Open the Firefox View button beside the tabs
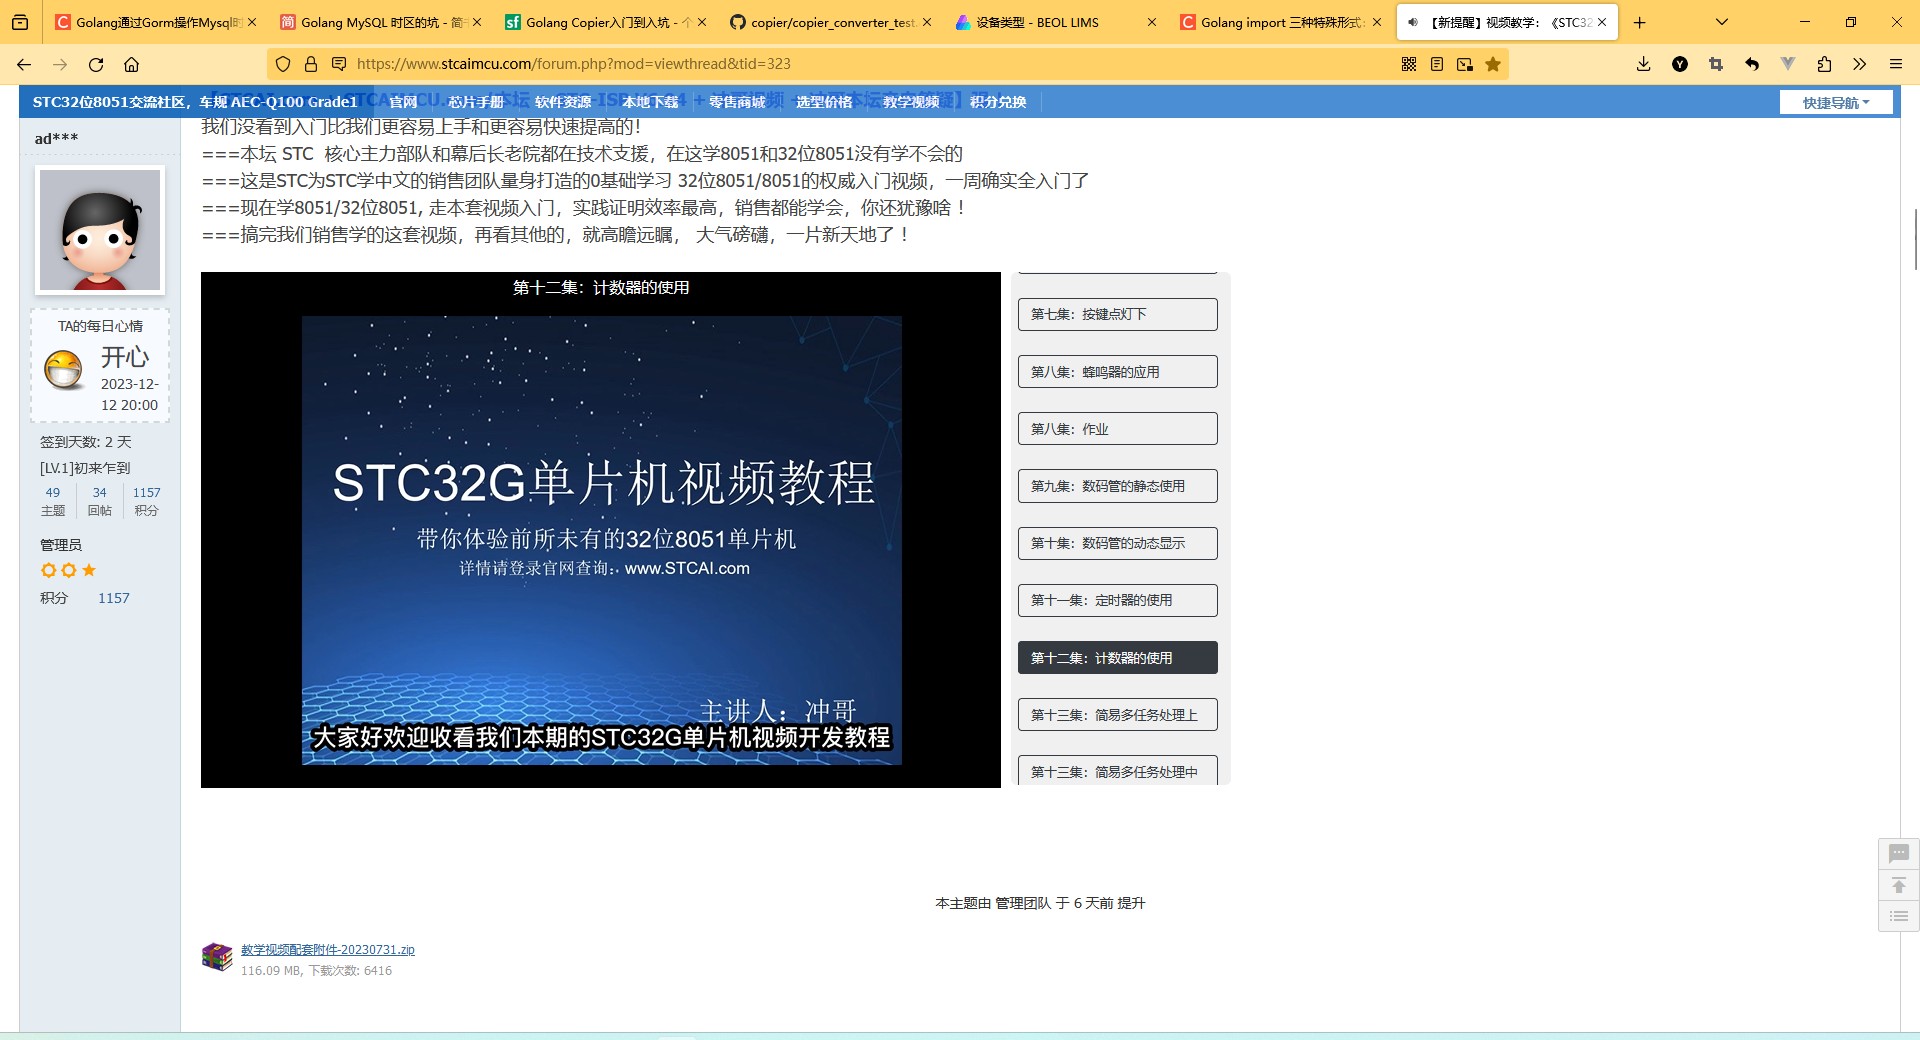This screenshot has height=1040, width=1920. pyautogui.click(x=20, y=22)
